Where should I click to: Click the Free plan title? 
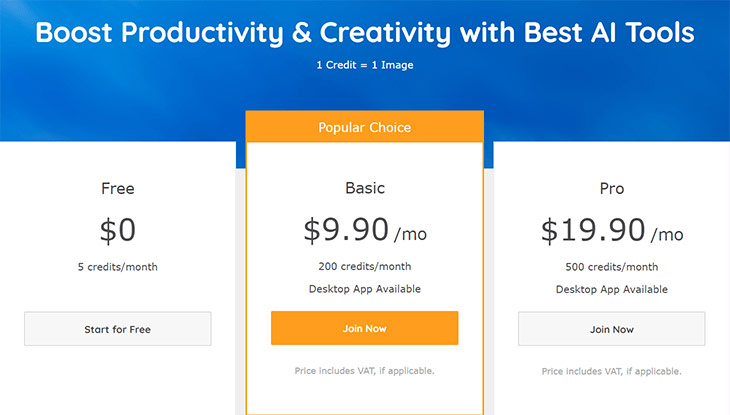click(x=118, y=188)
